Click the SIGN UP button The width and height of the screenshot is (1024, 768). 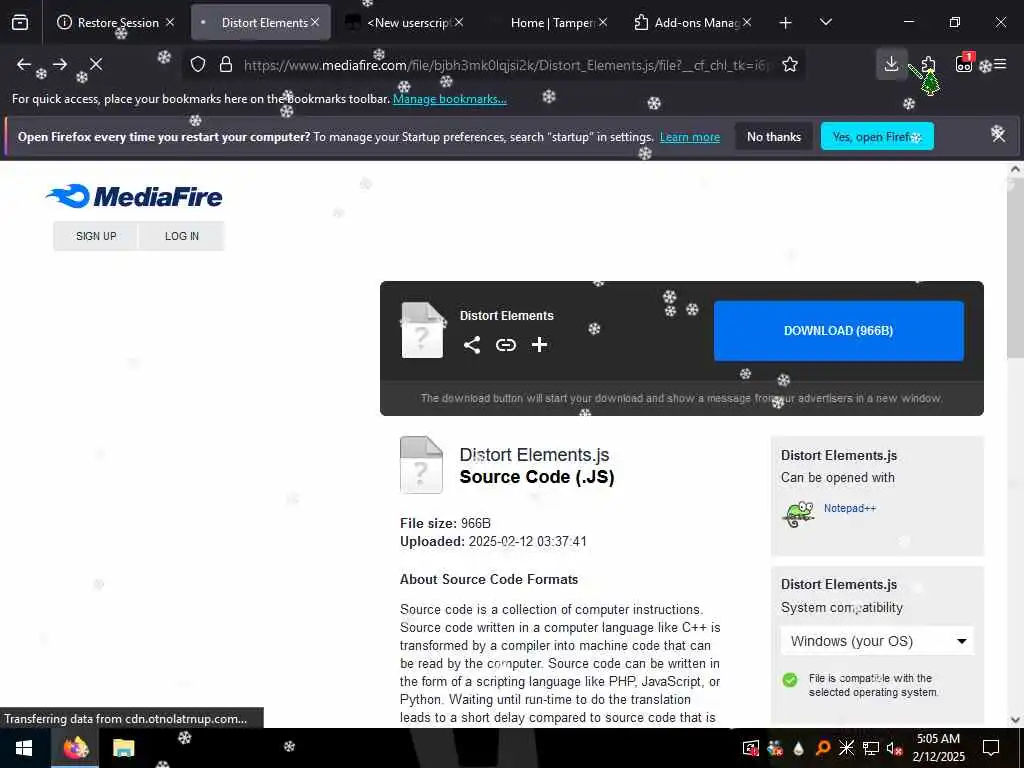tap(95, 236)
